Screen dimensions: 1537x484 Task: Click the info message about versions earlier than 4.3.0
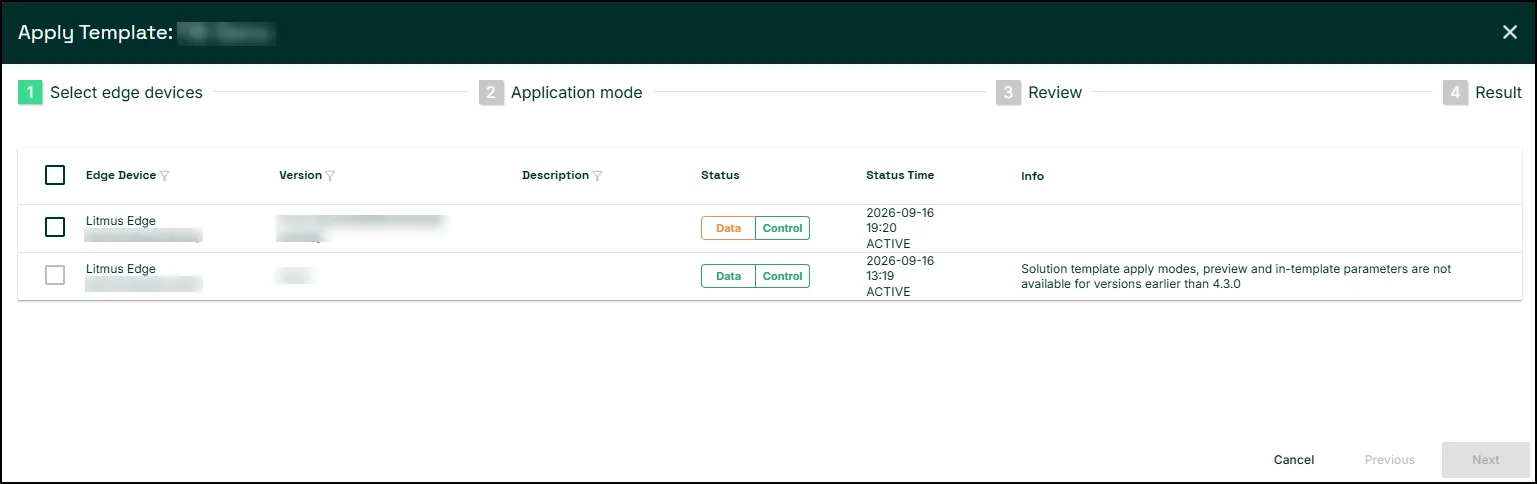pos(1236,276)
